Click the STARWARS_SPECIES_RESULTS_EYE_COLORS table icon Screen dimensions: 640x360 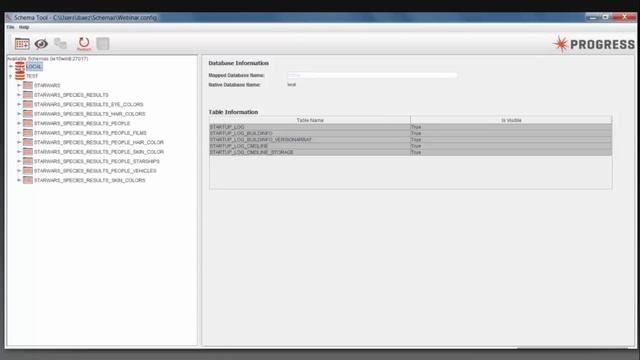click(x=28, y=104)
